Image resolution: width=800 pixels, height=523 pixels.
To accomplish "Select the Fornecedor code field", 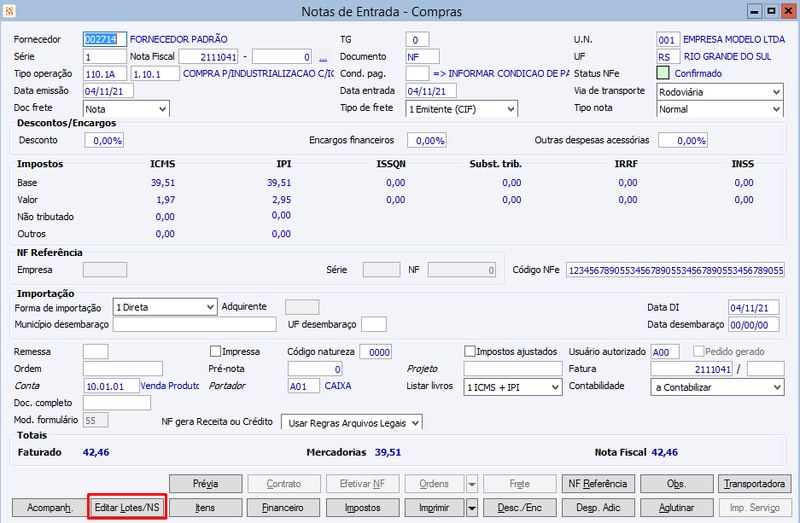I will pos(105,39).
